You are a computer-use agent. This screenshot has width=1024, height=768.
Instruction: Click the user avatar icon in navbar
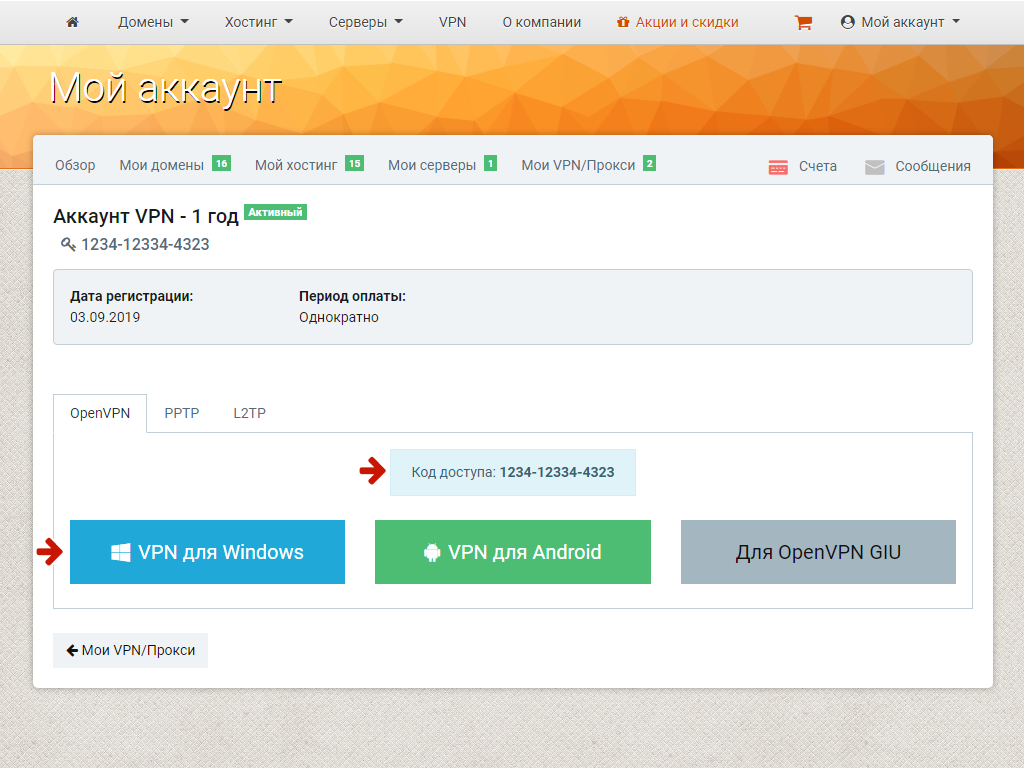848,22
